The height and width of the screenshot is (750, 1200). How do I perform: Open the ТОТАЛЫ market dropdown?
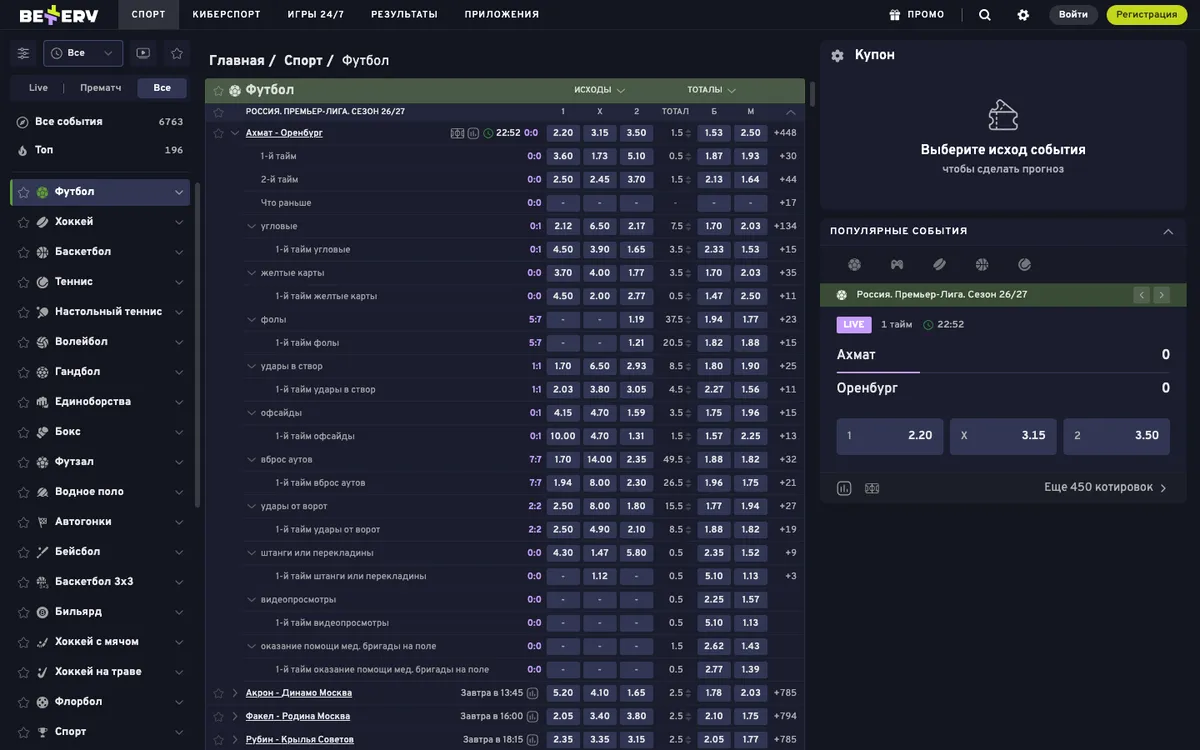[x=712, y=90]
